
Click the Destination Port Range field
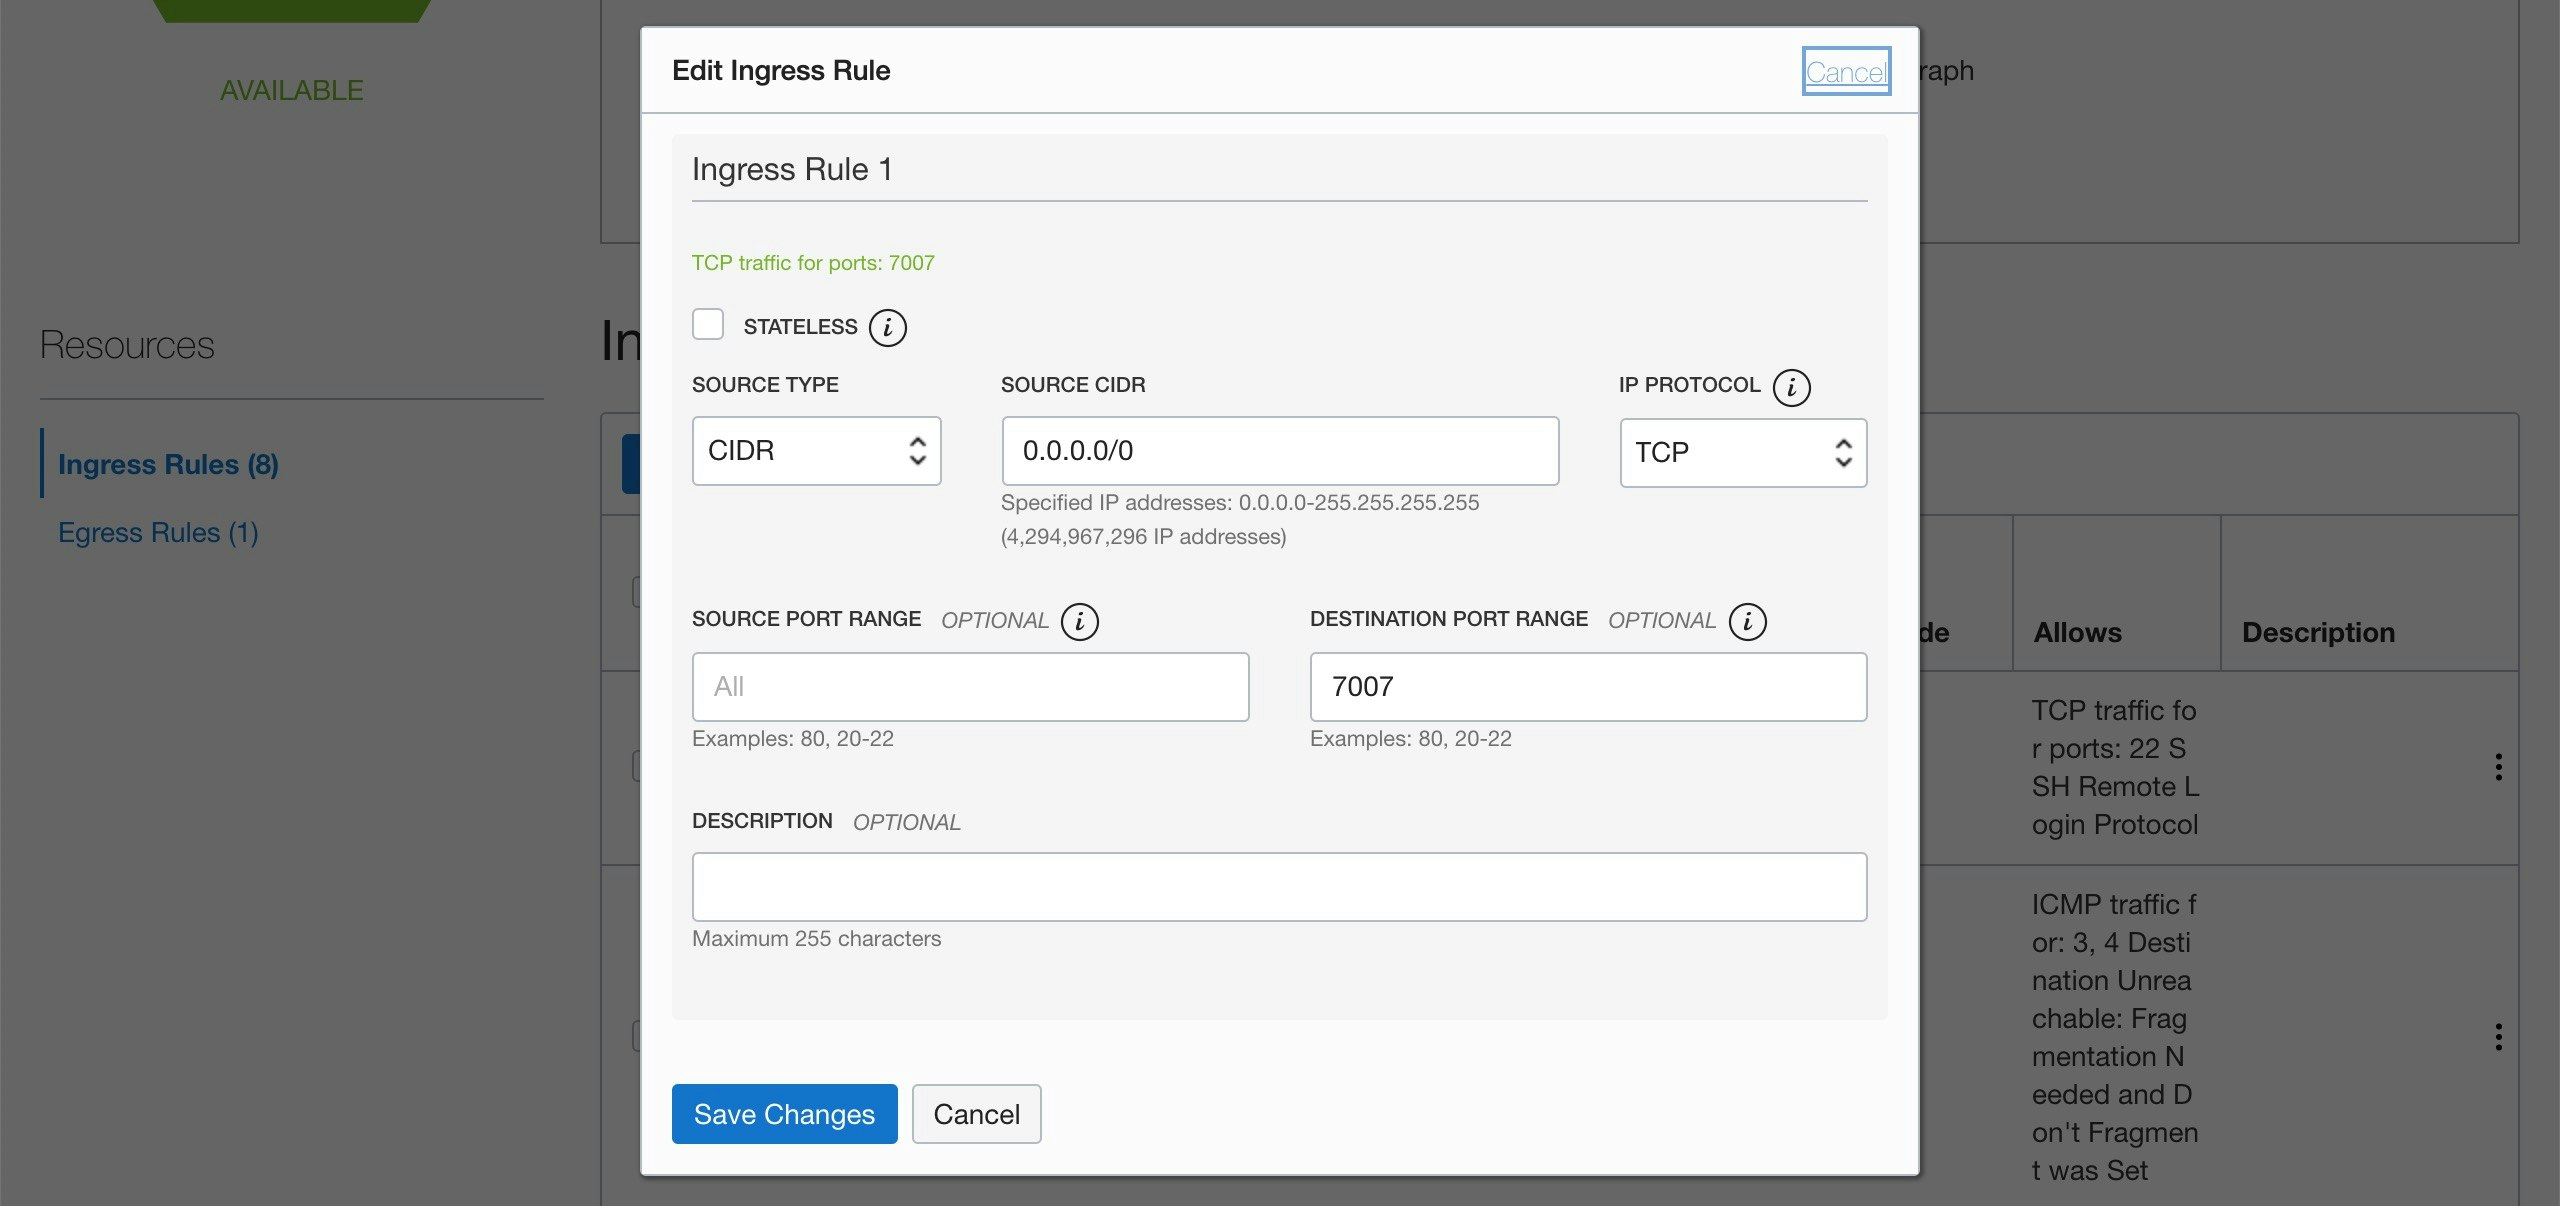1588,687
